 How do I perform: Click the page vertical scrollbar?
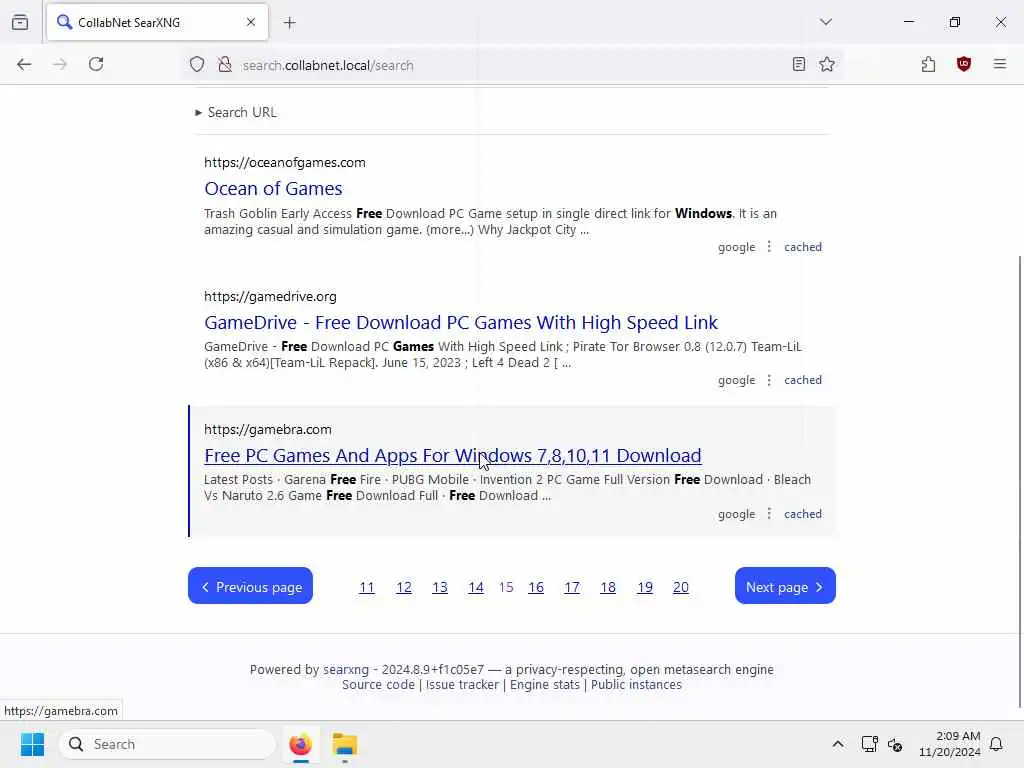pos(1020,481)
